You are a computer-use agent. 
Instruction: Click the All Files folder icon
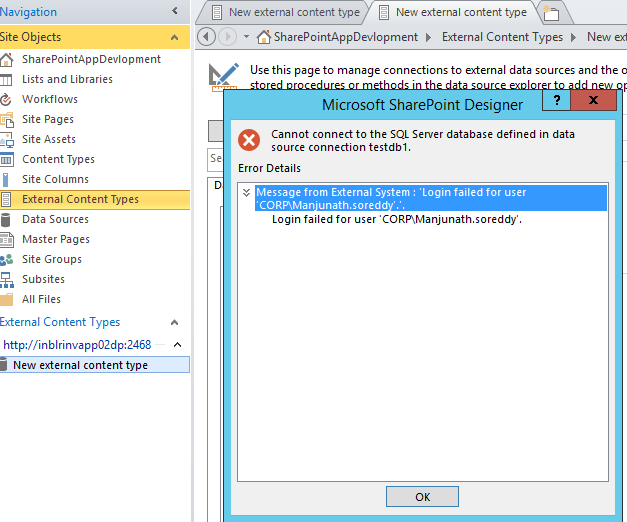pos(6,299)
